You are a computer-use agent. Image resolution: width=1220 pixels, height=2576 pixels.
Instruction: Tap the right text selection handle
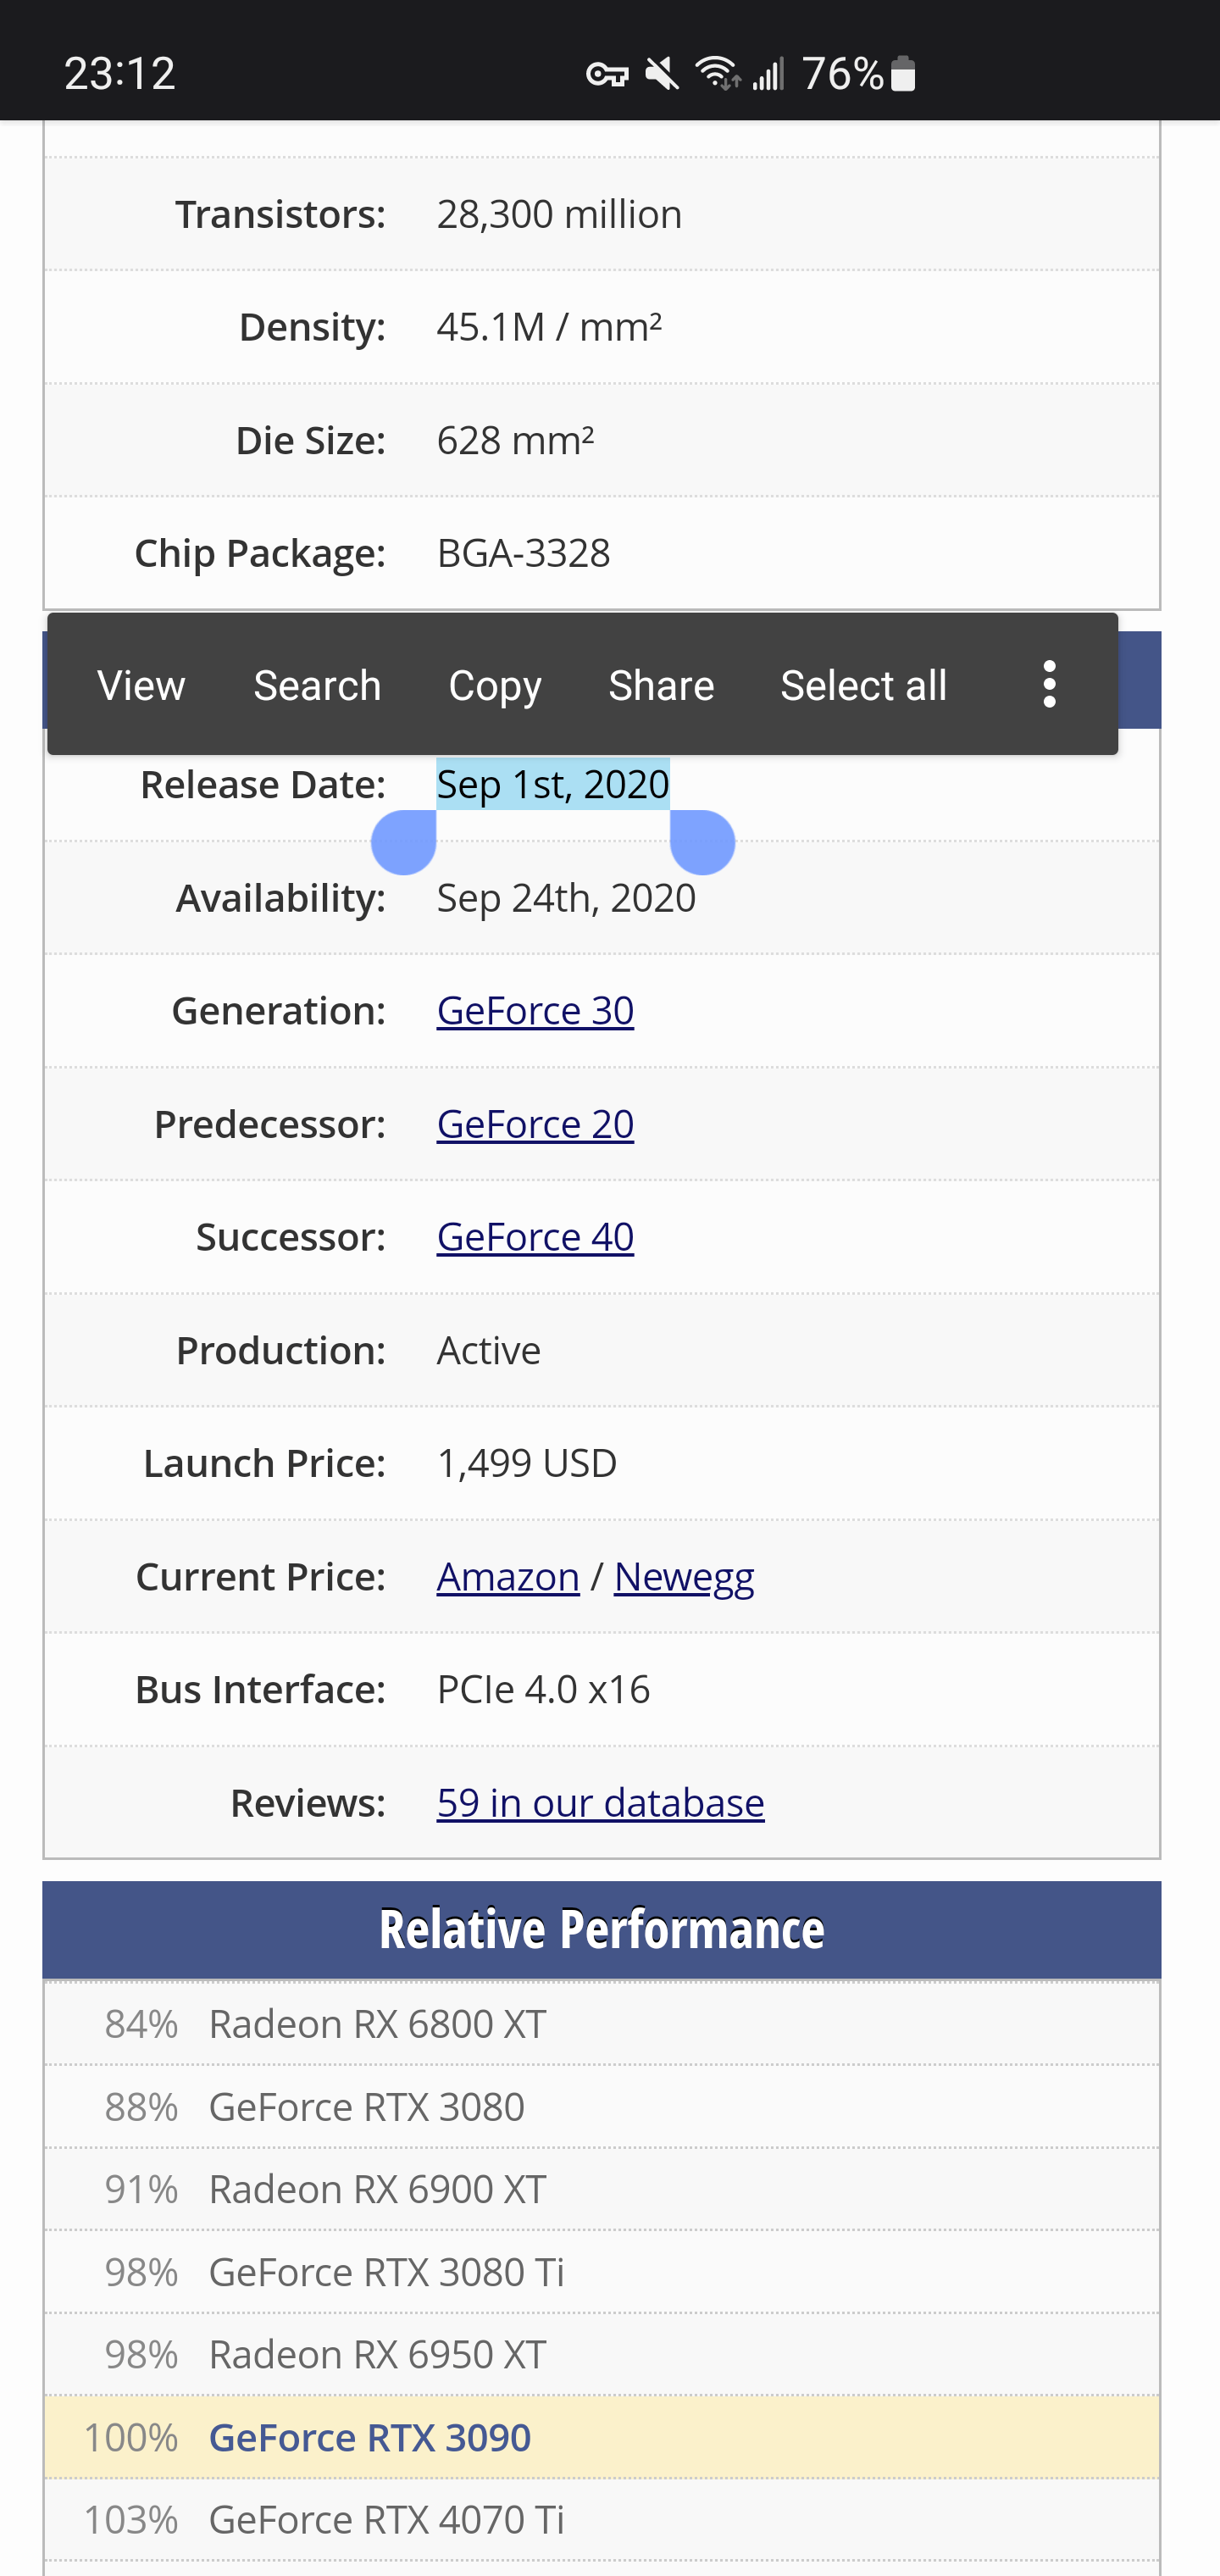point(702,842)
